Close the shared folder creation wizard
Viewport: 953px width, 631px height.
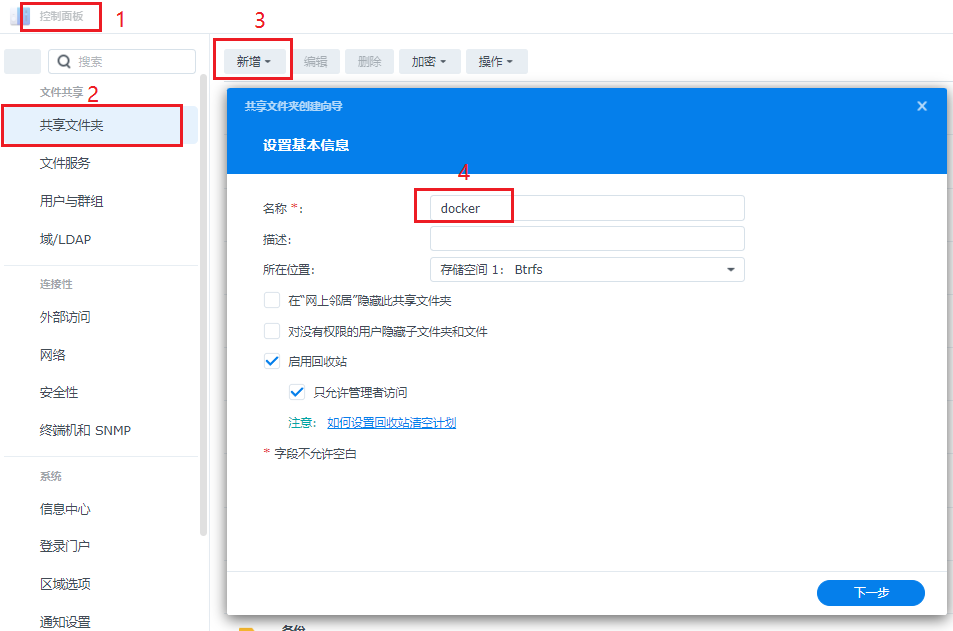coord(922,106)
